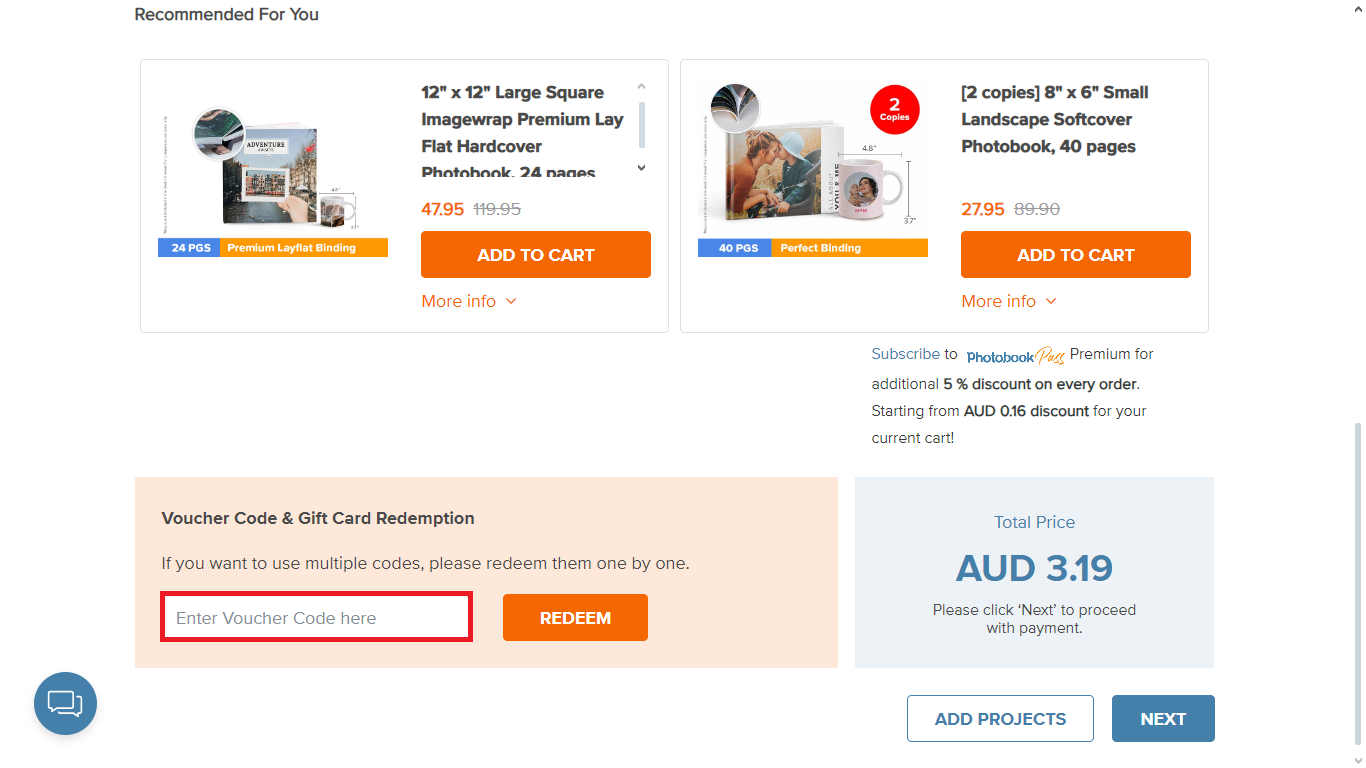Image resolution: width=1366 pixels, height=768 pixels.
Task: Expand 'More info' for the Landscape Softcover photobook
Action: pos(1008,301)
